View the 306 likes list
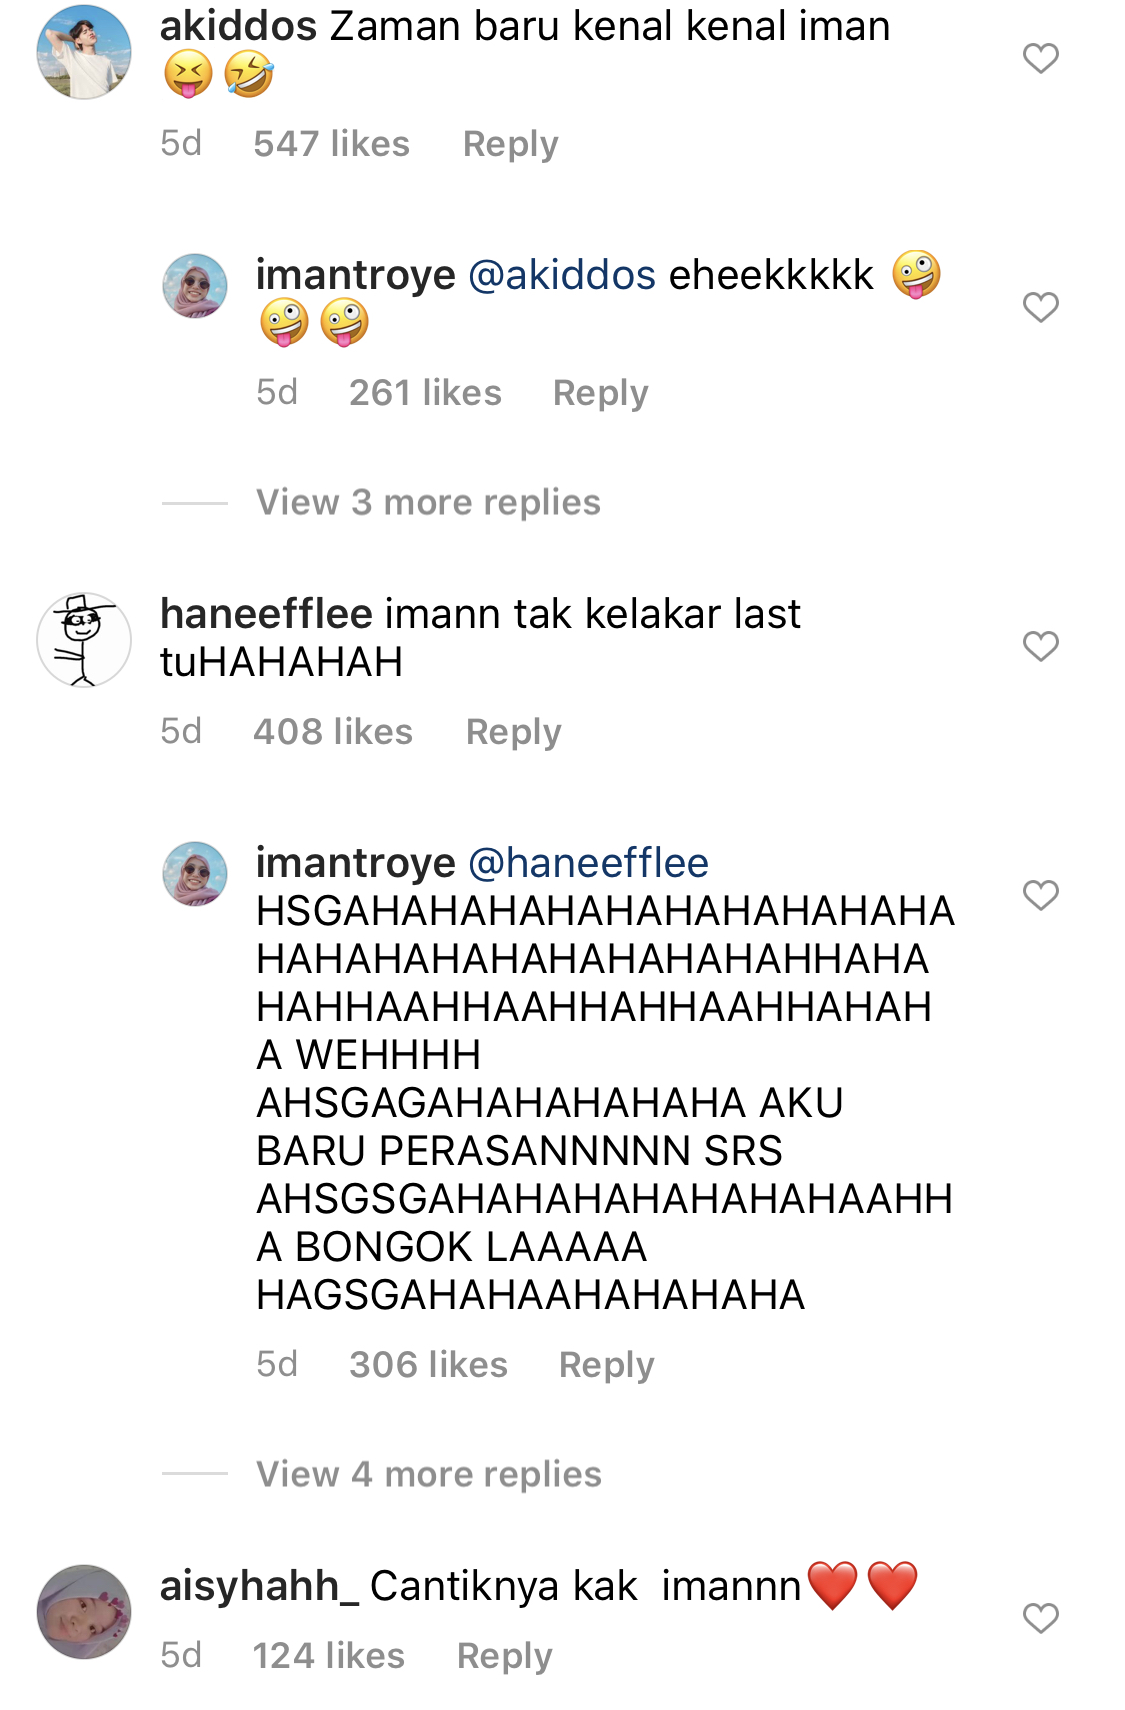 click(x=428, y=1365)
